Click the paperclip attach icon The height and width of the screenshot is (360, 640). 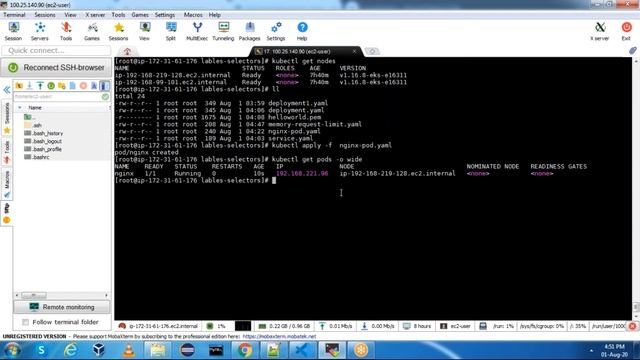pyautogui.click(x=633, y=51)
